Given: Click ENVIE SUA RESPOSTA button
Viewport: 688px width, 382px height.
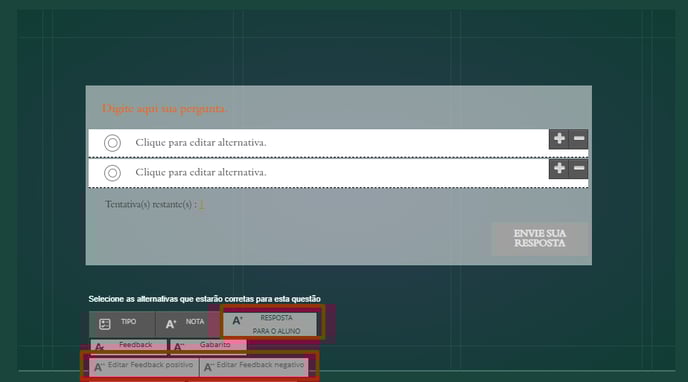Looking at the screenshot, I should click(540, 239).
